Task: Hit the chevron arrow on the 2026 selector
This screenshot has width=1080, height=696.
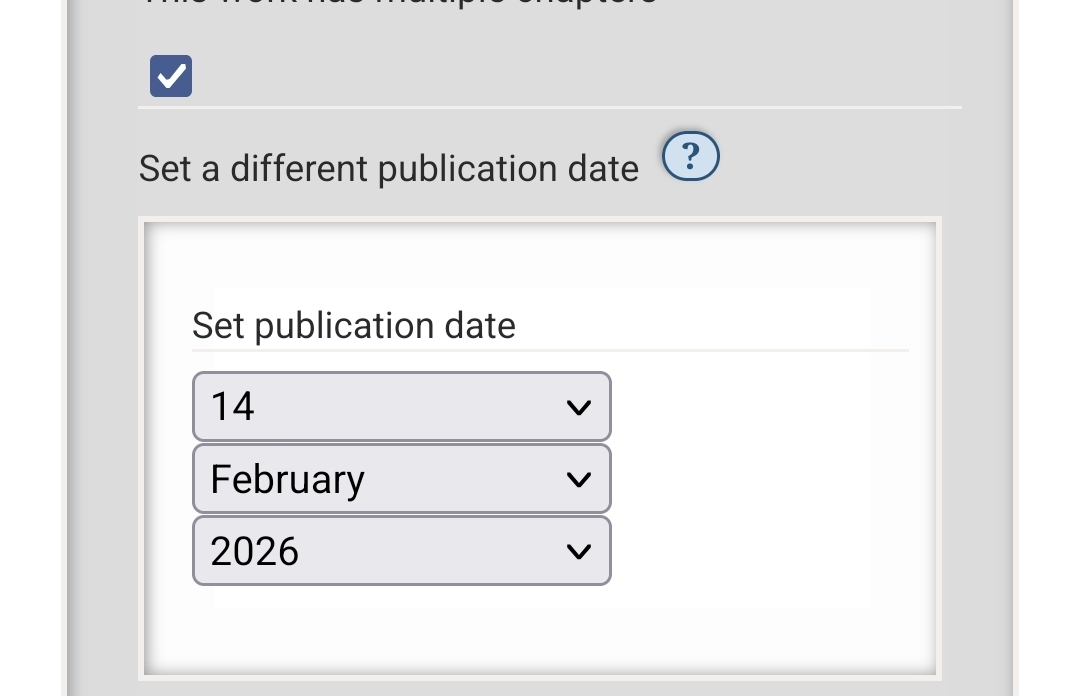Action: [x=578, y=551]
